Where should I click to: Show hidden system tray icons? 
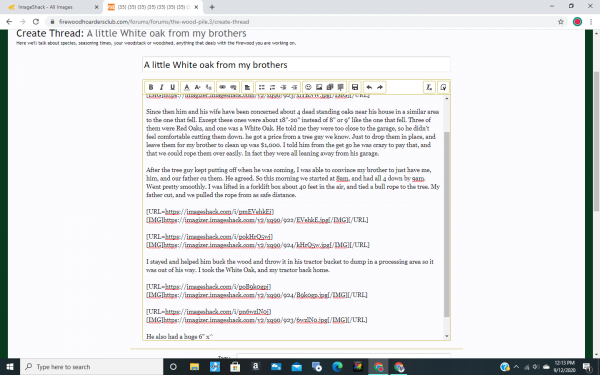coord(516,367)
